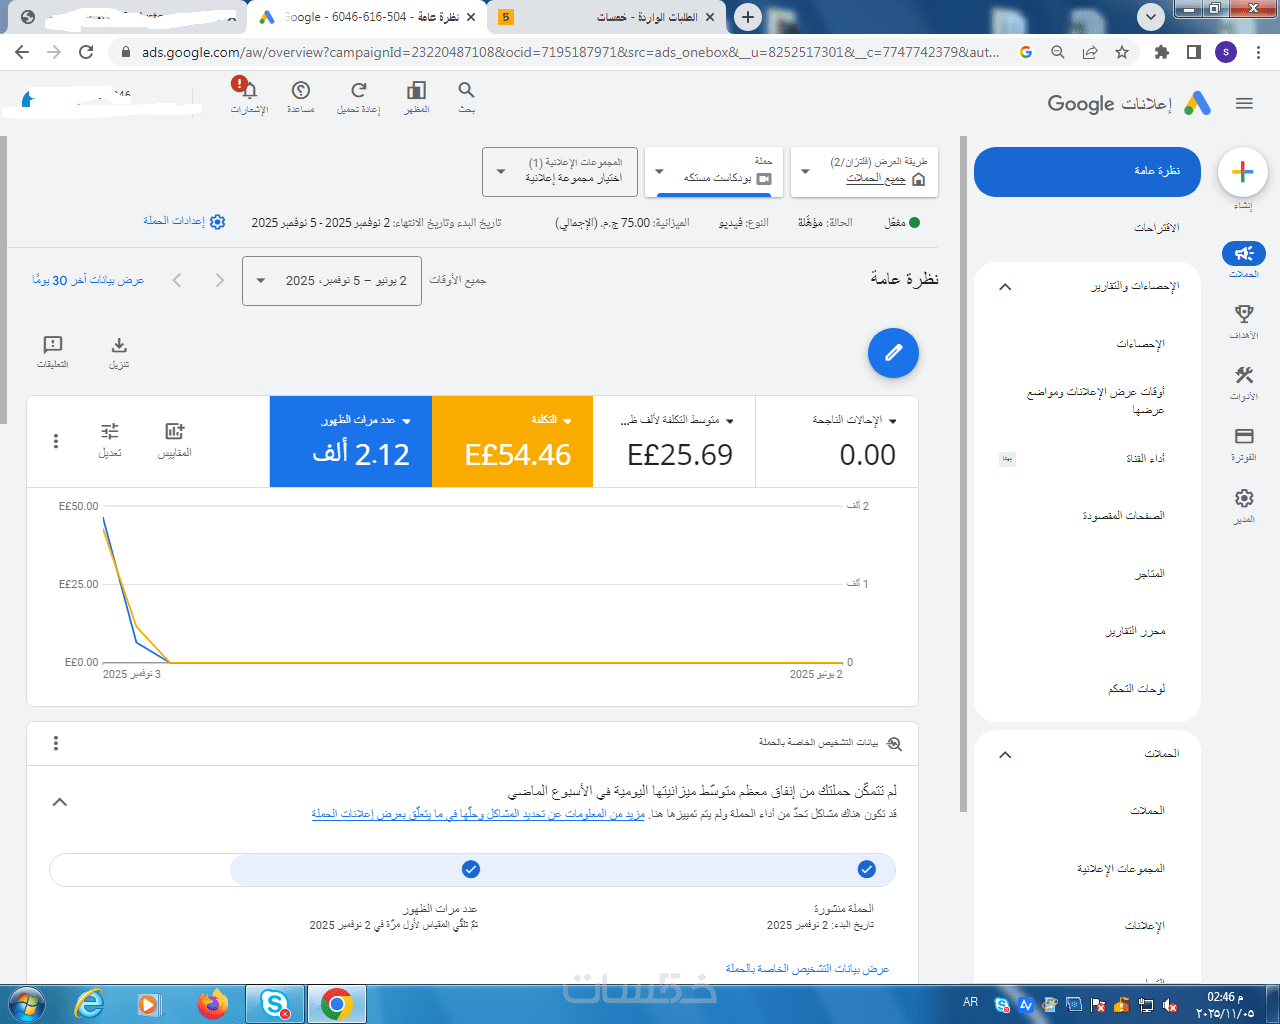
Task: Click the show last 30 days data link
Action: 88,280
